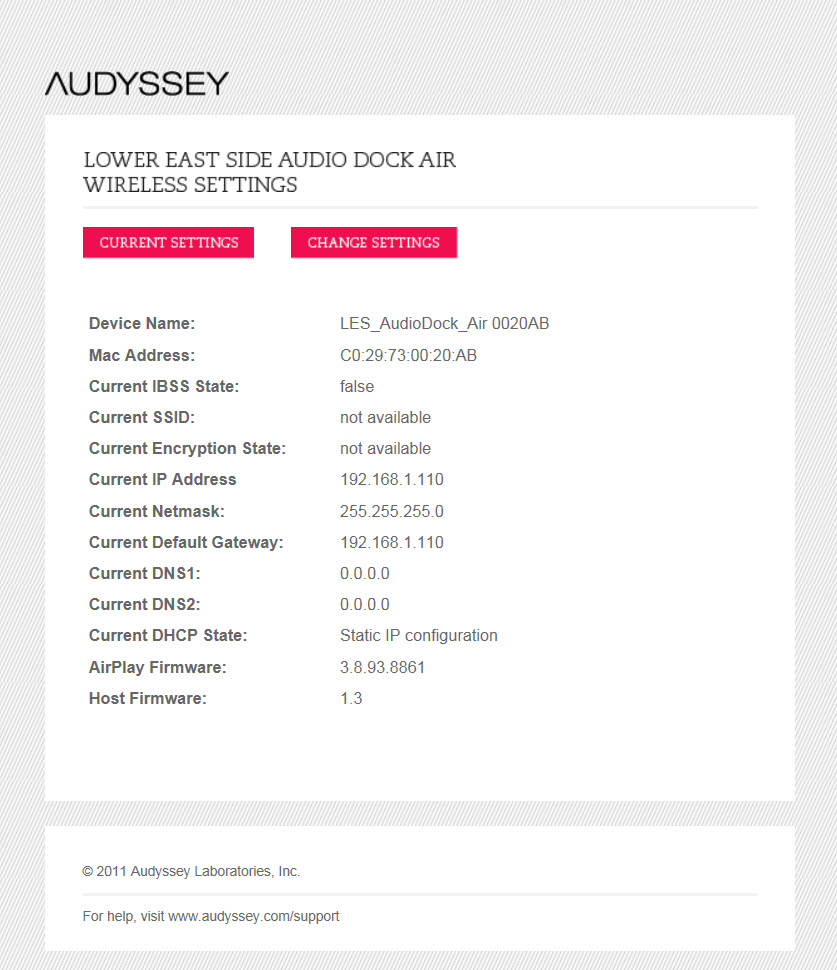Click the Mac Address value C0:29:73:00:20:AB
The height and width of the screenshot is (970, 837).
[x=408, y=356]
